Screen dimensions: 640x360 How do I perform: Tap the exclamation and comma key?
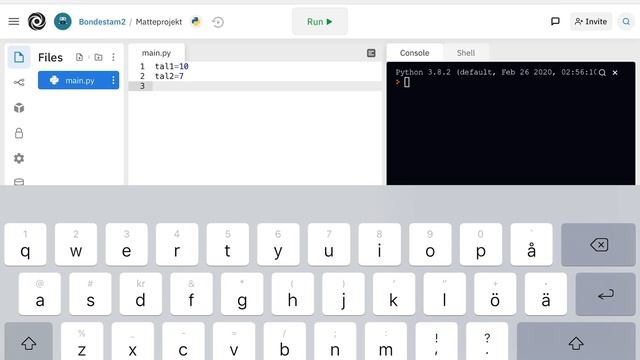point(436,342)
